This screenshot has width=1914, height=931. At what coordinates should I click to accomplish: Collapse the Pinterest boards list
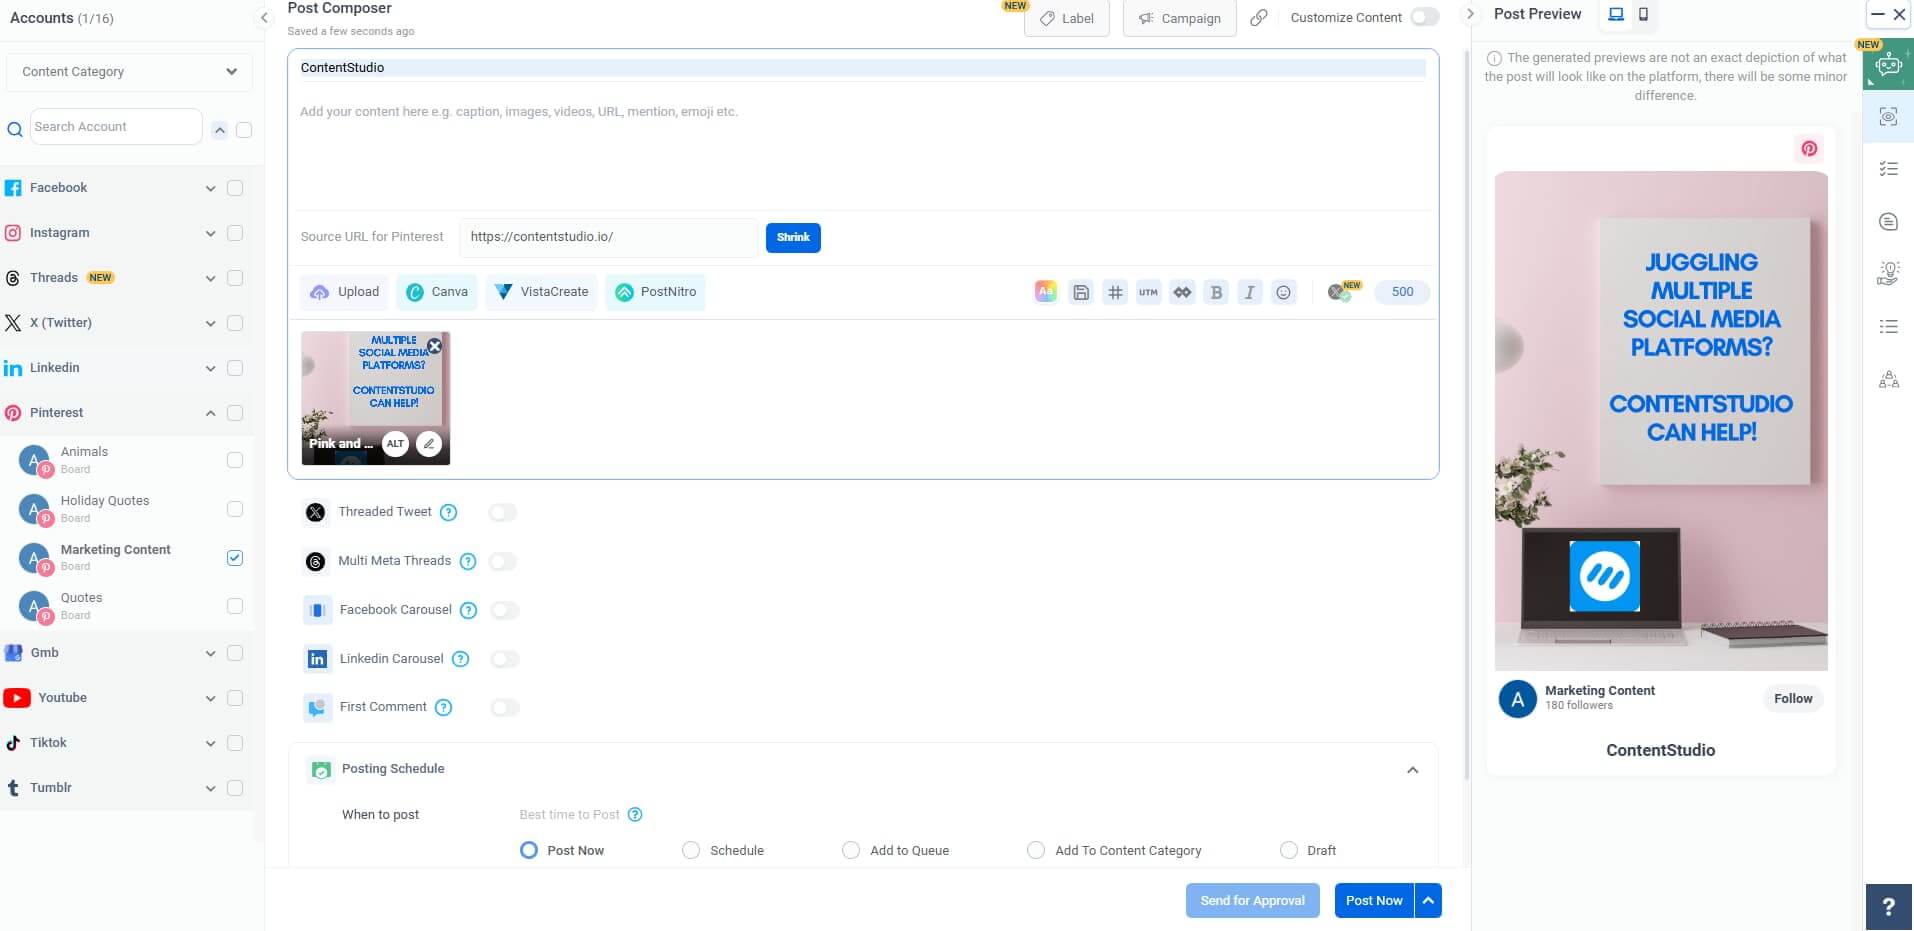coord(211,413)
